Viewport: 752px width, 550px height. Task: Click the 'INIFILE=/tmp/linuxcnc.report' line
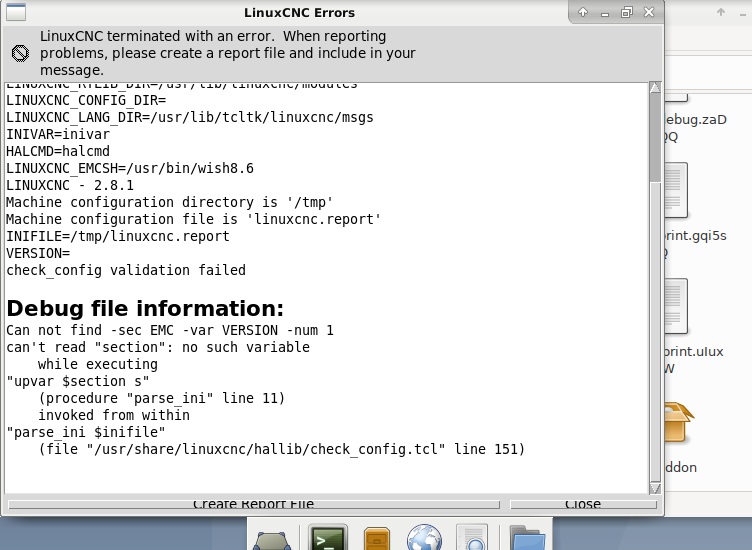pos(118,236)
